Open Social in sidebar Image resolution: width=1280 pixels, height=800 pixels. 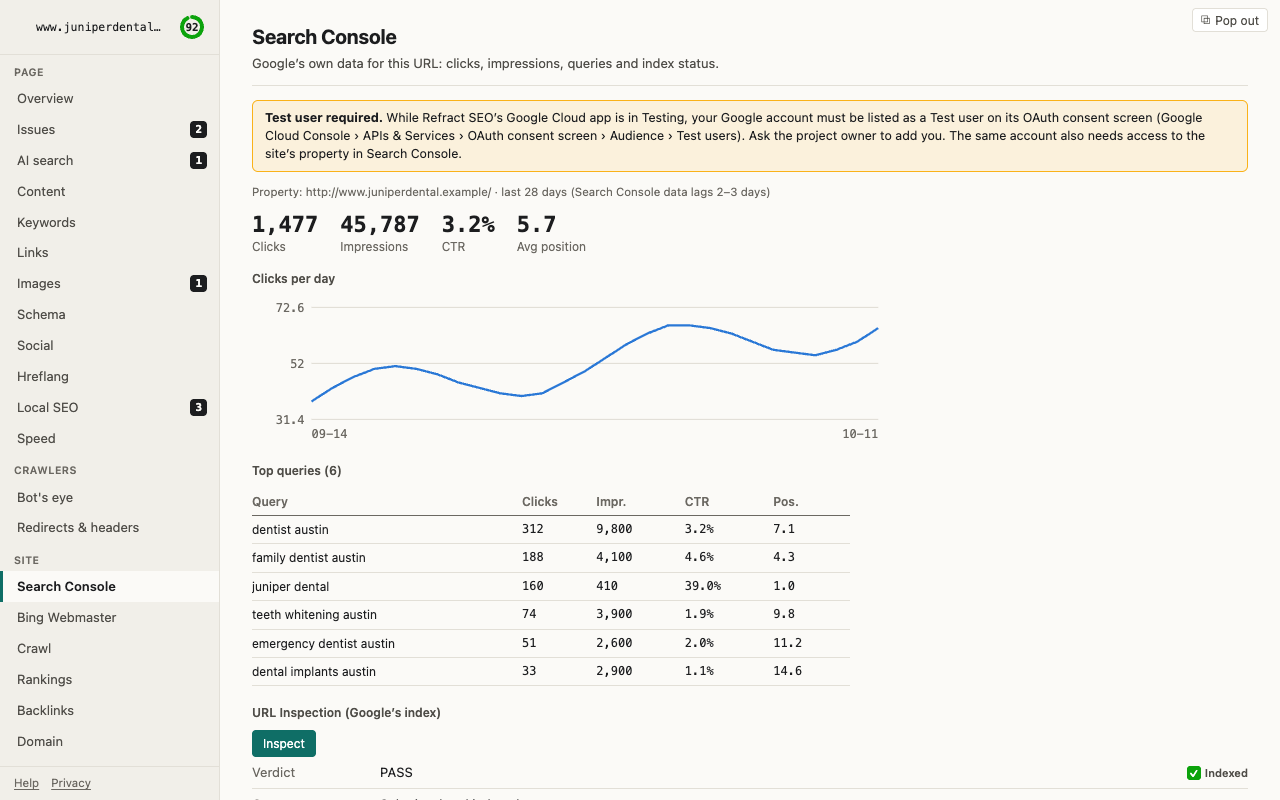(x=110, y=345)
